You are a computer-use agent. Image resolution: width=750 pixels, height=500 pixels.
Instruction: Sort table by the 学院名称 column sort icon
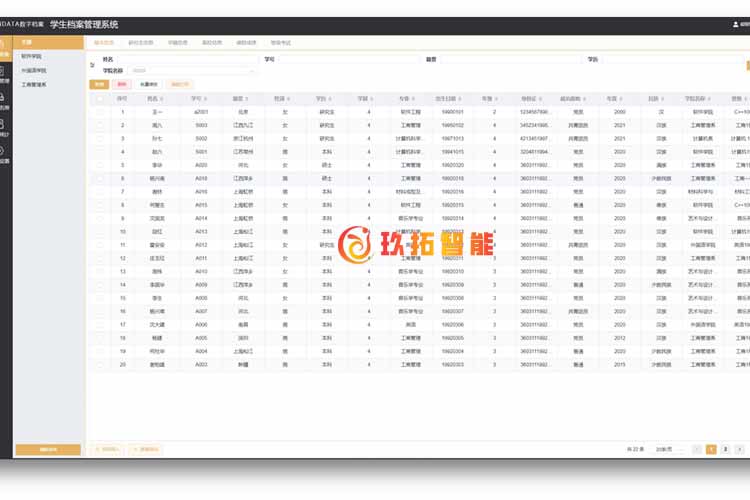709,99
